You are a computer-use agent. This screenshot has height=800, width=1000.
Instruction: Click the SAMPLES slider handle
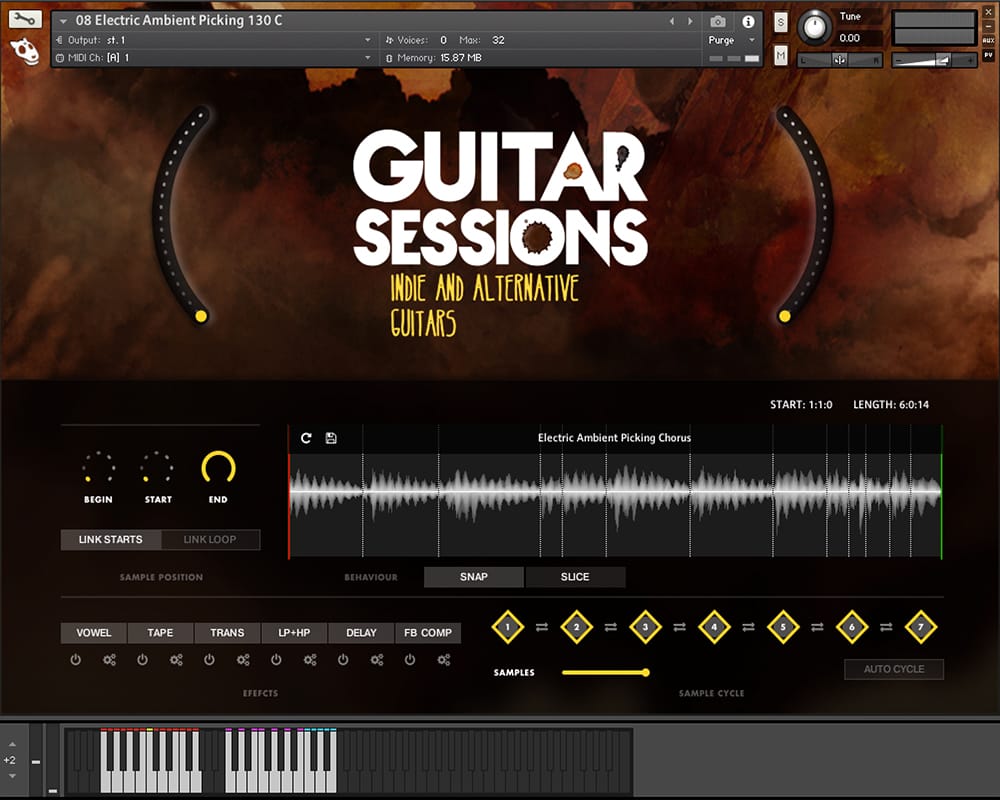click(x=646, y=672)
